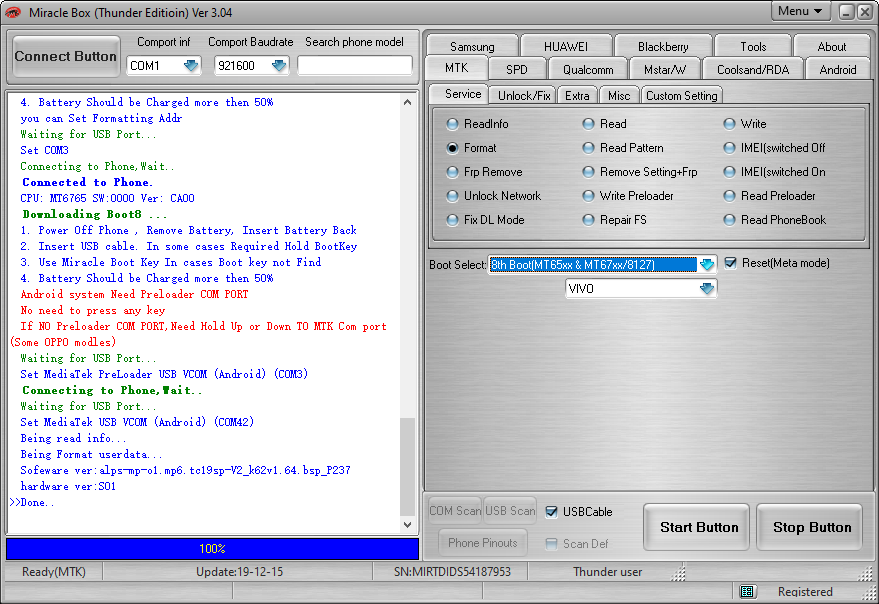Viewport: 879px width, 604px height.
Task: Switch to the MTK tab
Action: 456,68
